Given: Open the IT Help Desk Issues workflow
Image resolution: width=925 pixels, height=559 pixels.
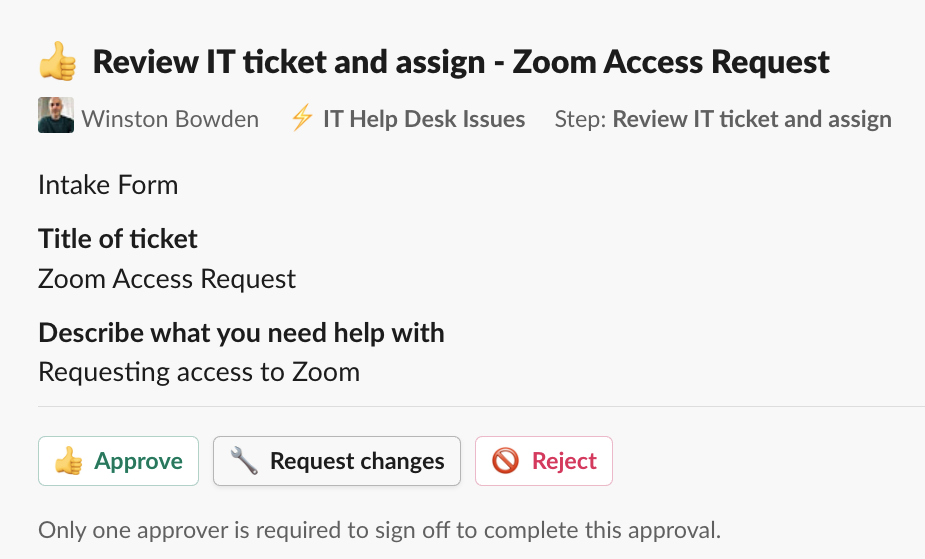Looking at the screenshot, I should (423, 119).
